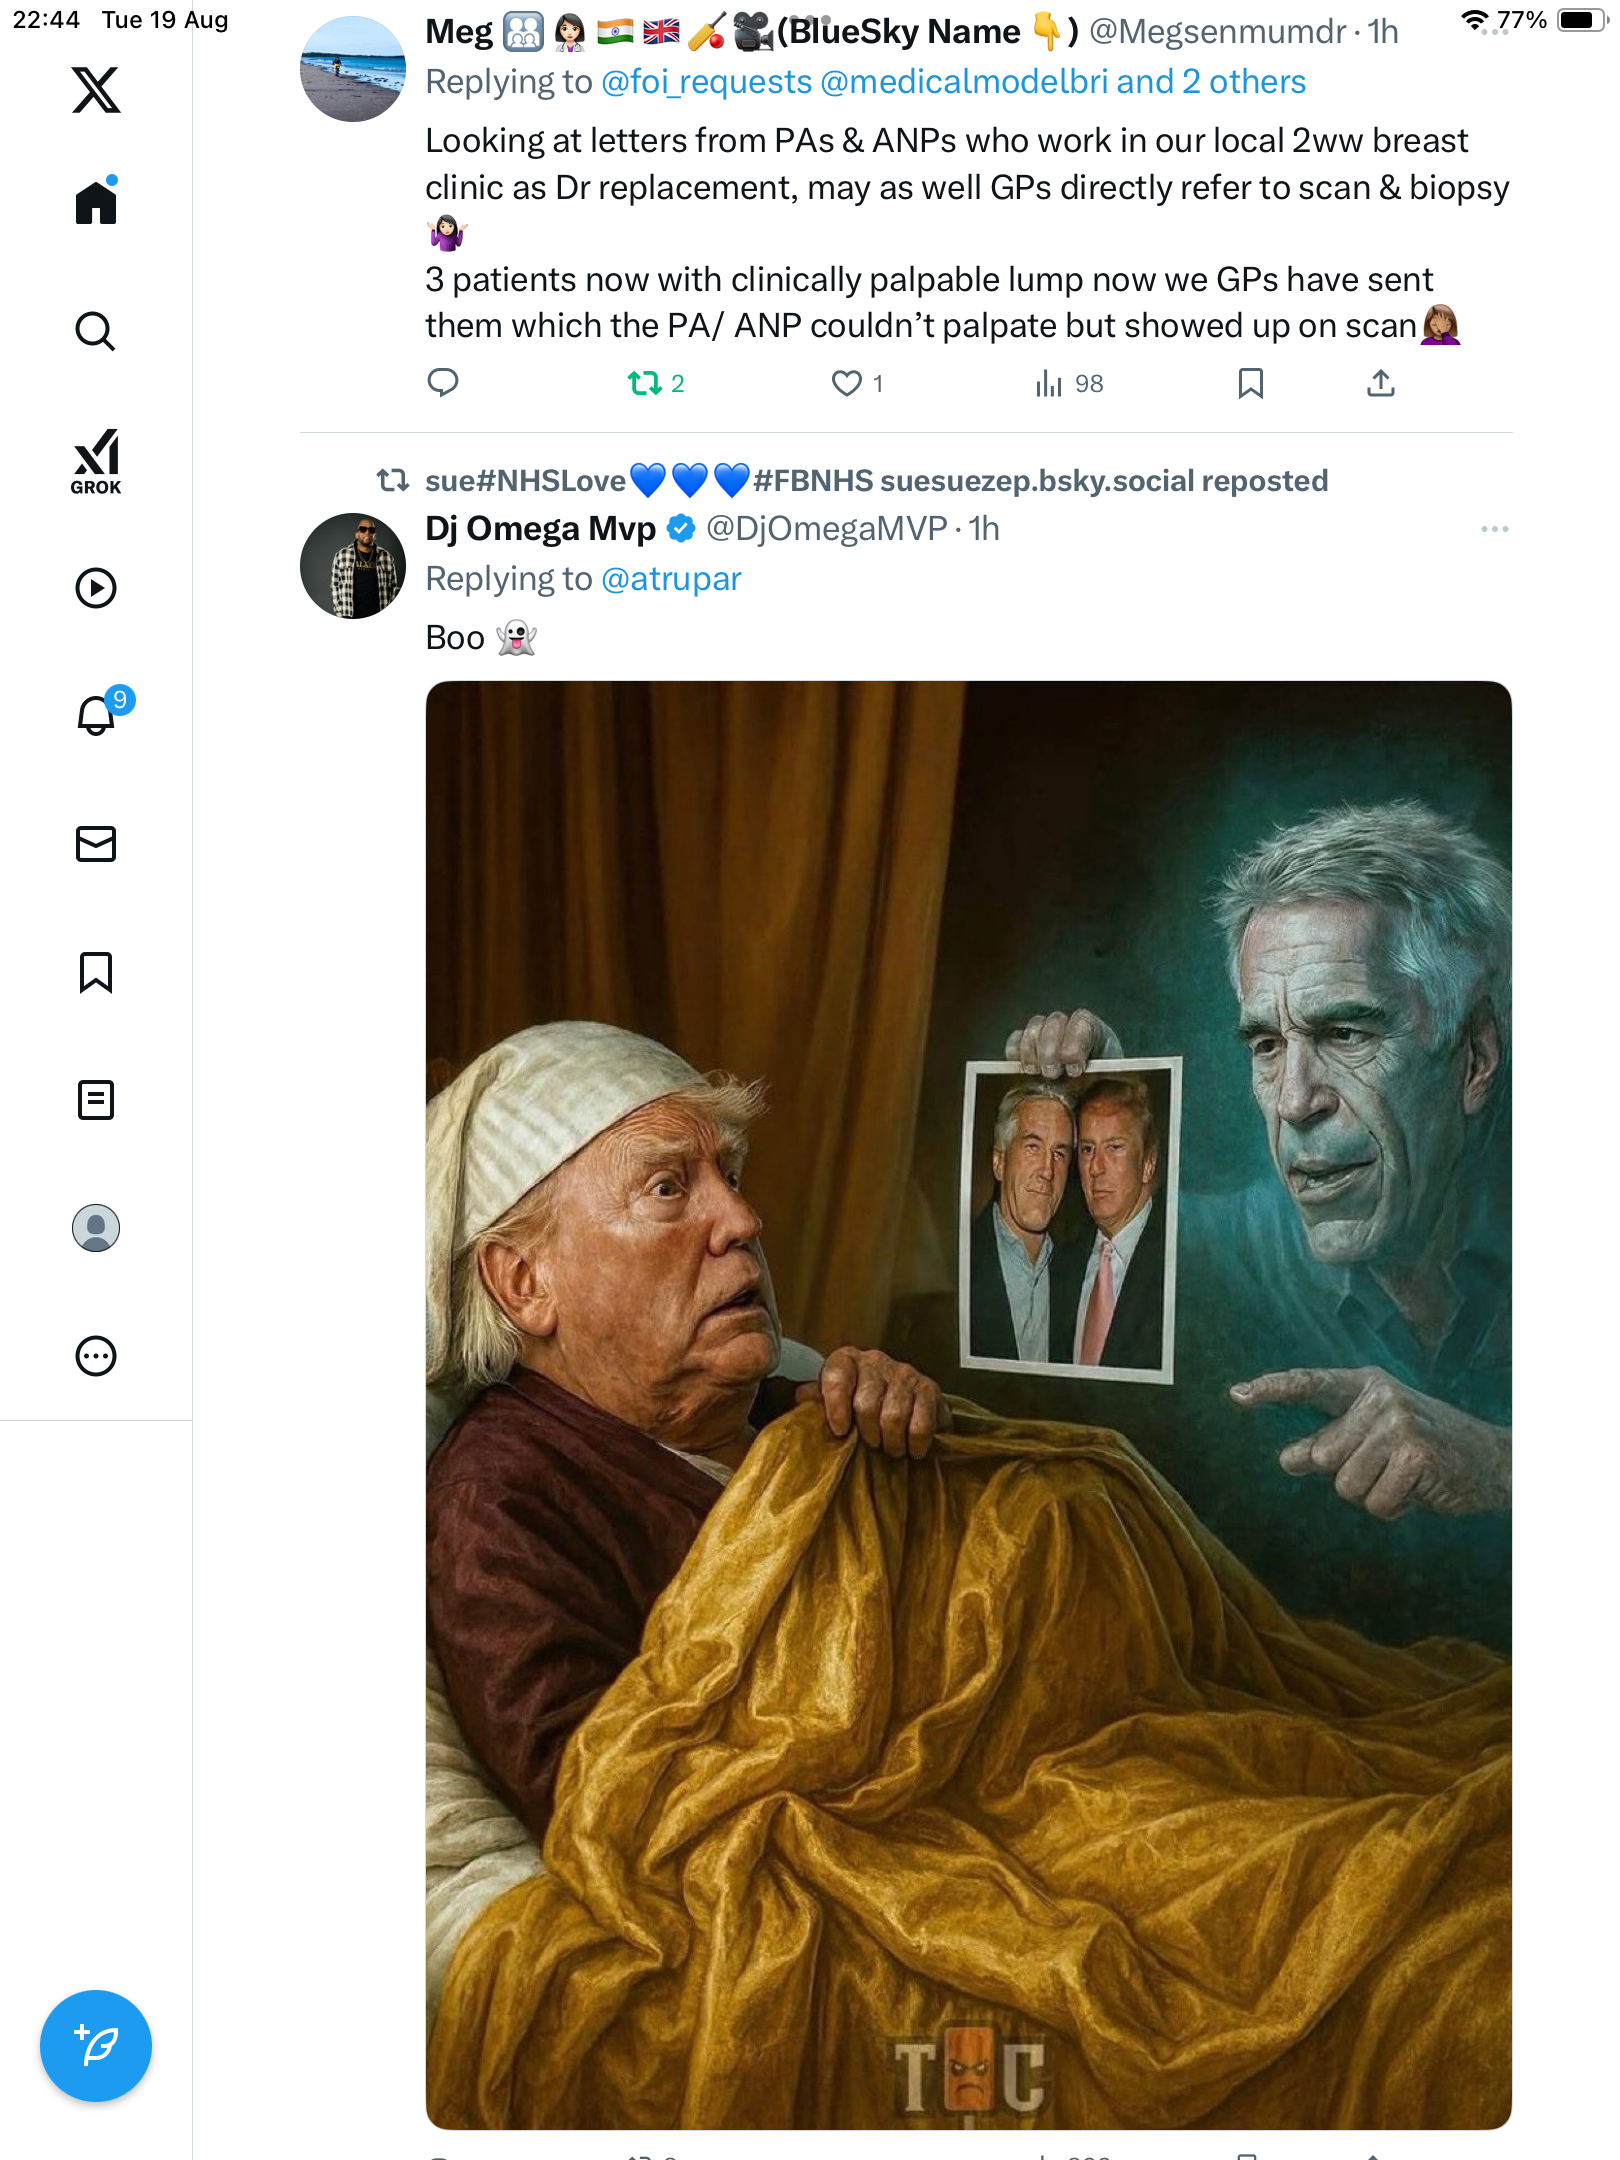The width and height of the screenshot is (1620, 2160).
Task: Open the Lists sidebar icon
Action: (x=96, y=1100)
